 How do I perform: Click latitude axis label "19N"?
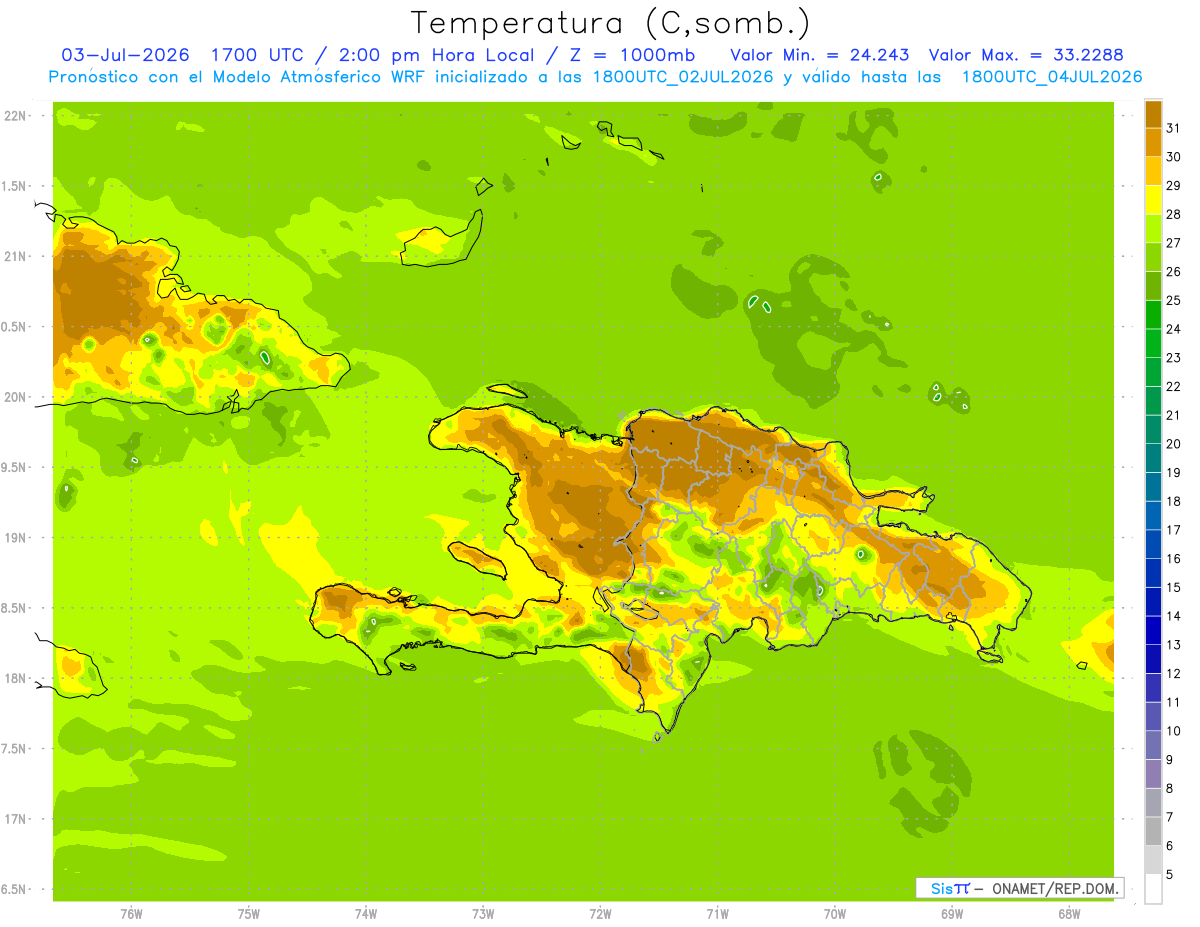point(15,537)
